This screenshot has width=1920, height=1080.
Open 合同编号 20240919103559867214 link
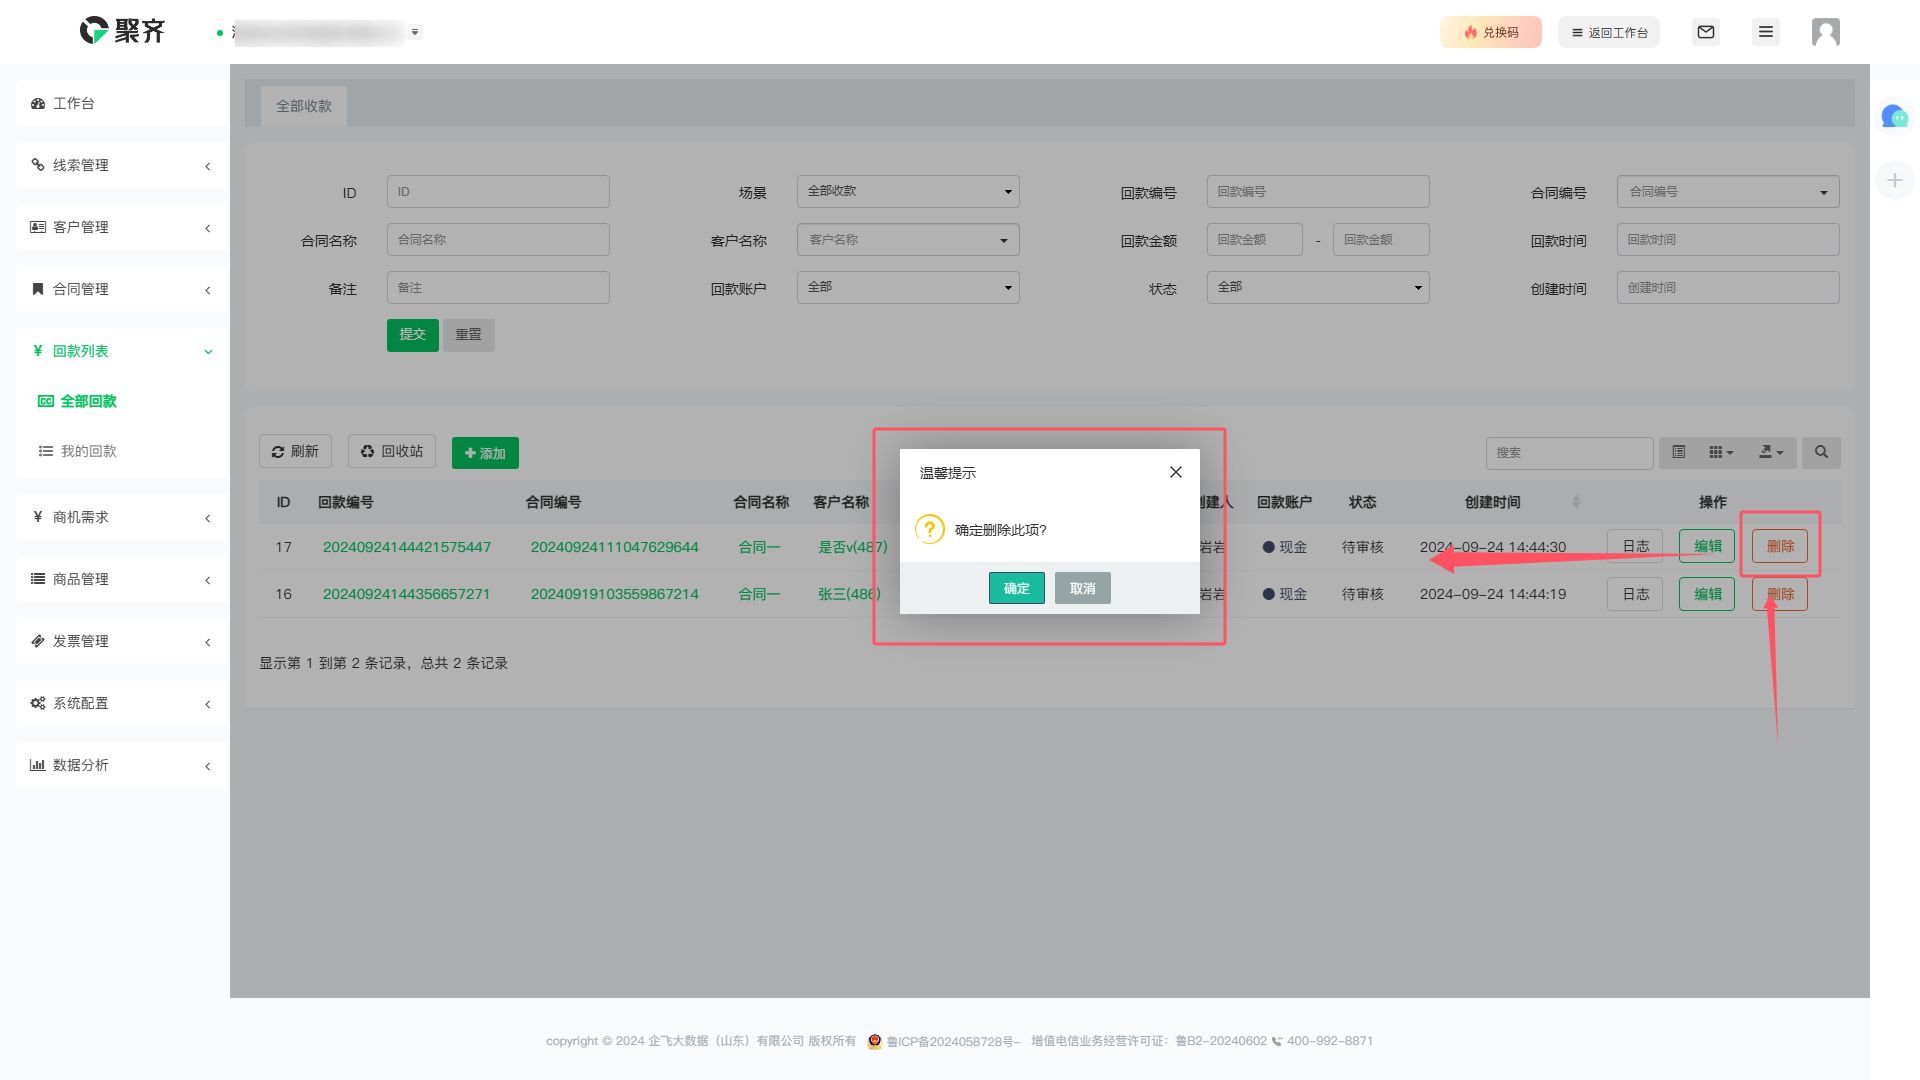[615, 594]
